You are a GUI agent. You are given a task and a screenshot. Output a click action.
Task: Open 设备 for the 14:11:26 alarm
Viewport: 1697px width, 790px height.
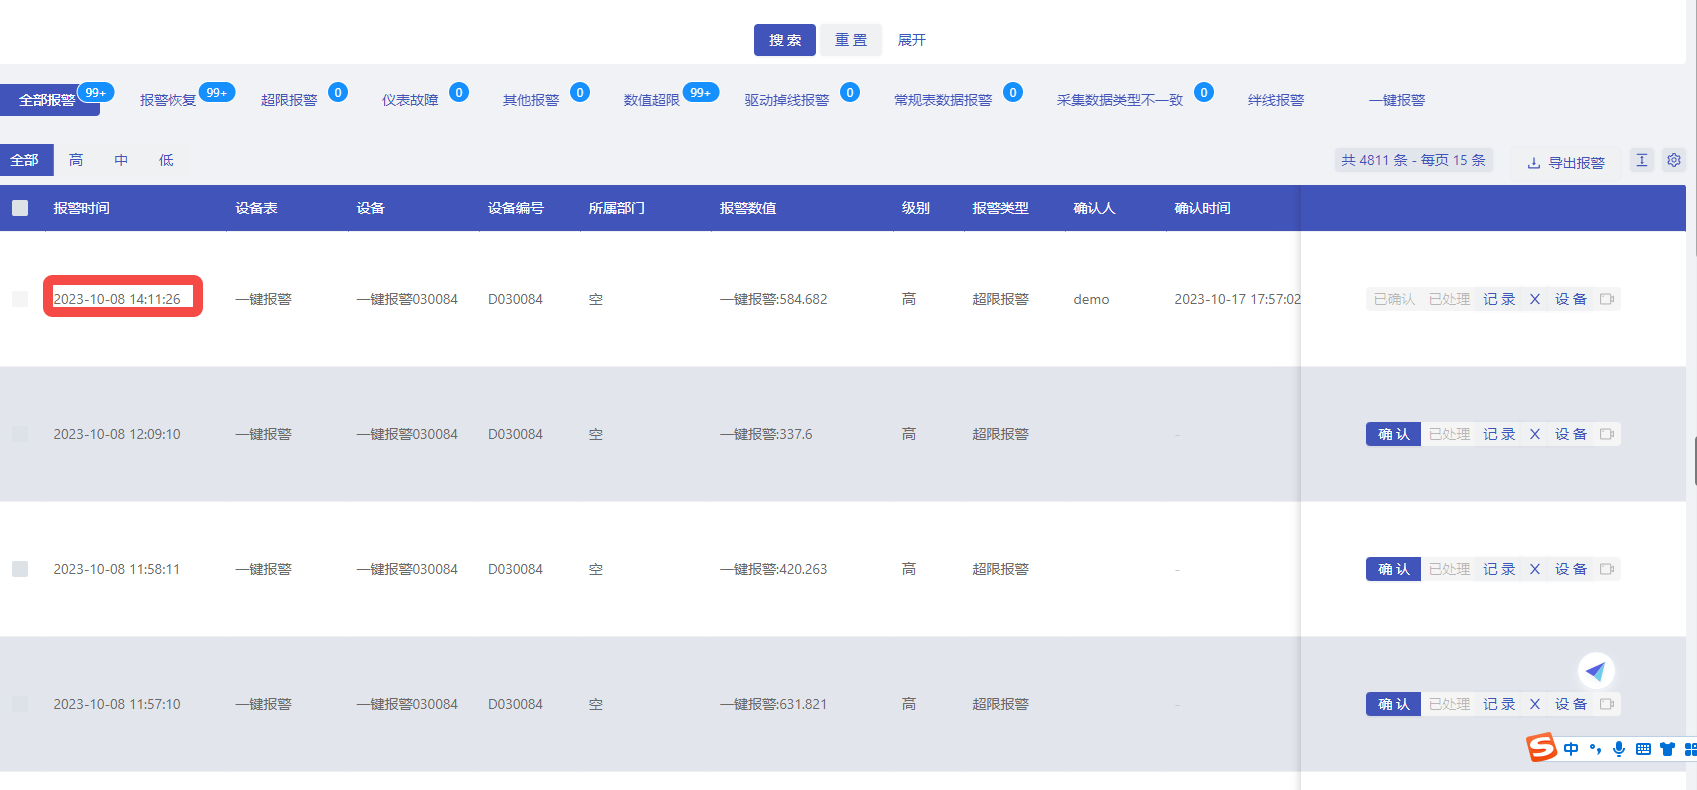tap(1571, 299)
